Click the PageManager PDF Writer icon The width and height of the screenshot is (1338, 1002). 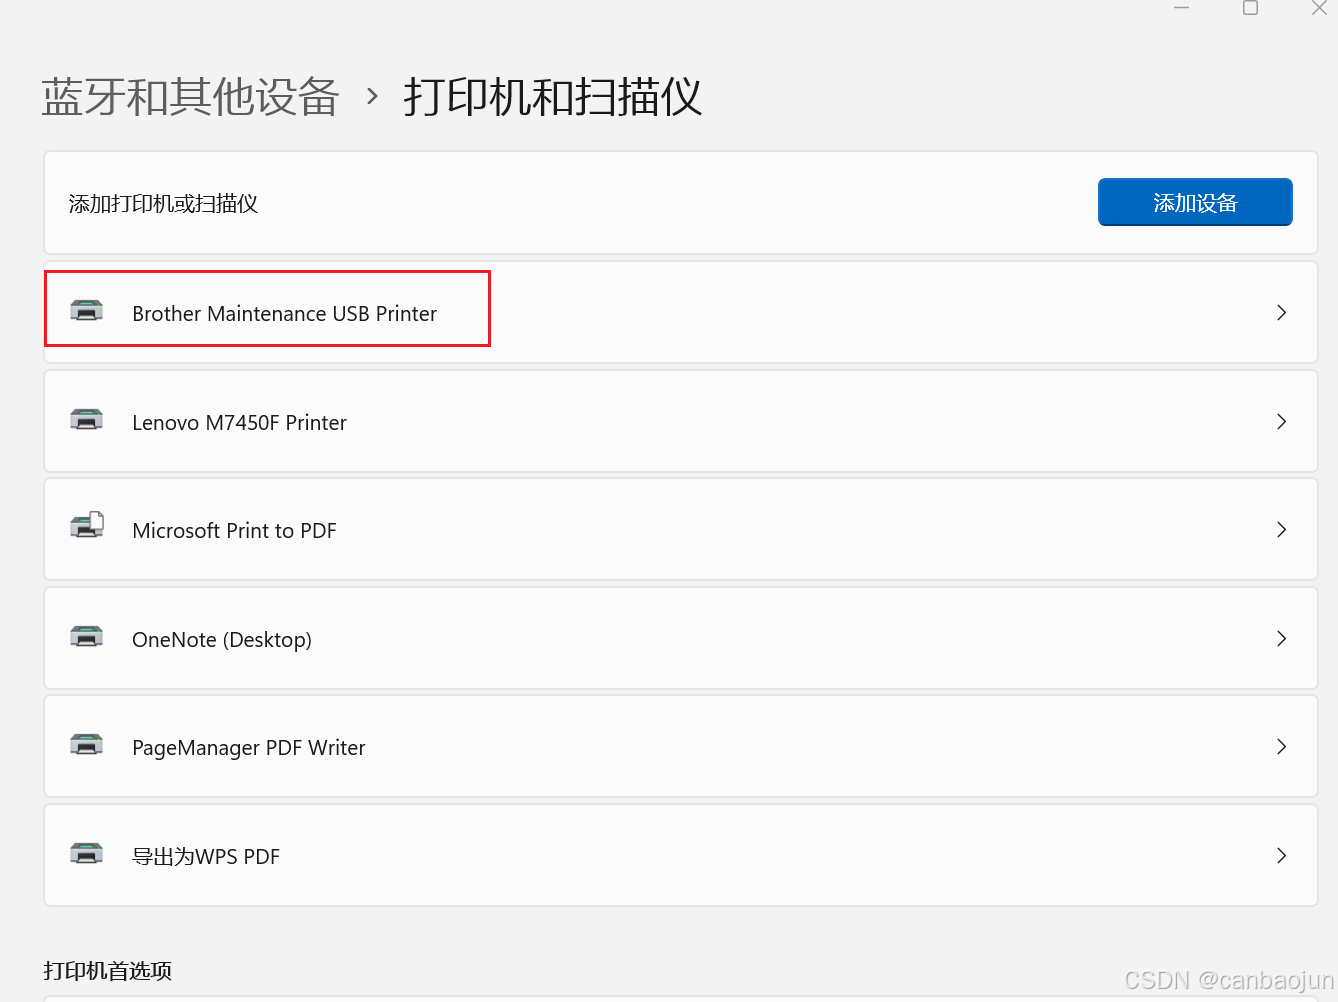(x=87, y=745)
